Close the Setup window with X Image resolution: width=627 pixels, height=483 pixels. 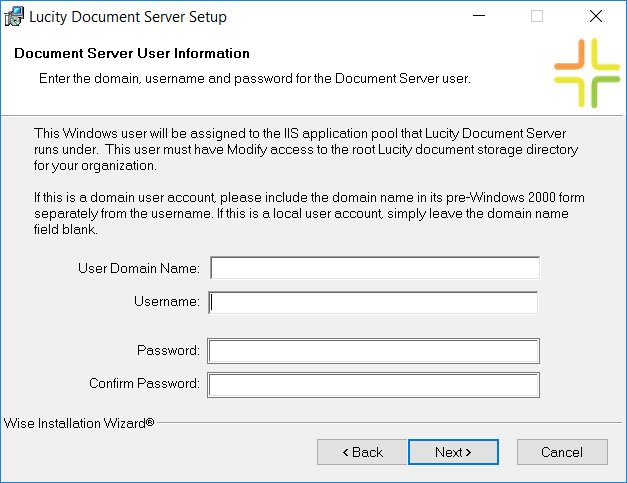coord(595,16)
